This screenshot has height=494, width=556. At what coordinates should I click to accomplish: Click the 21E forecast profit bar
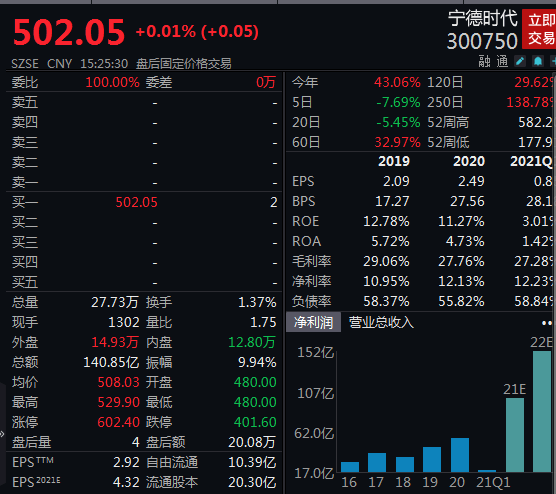(515, 435)
